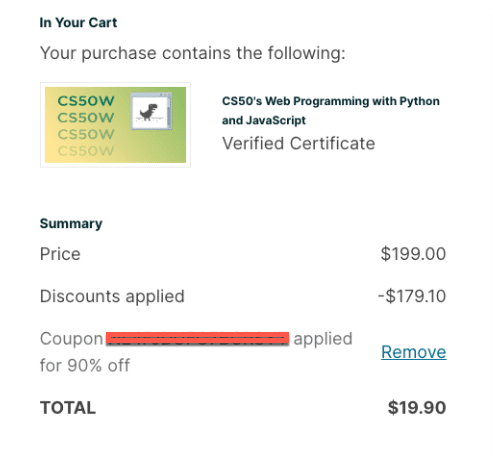
Task: Click the In Your Cart heading
Action: 78,23
